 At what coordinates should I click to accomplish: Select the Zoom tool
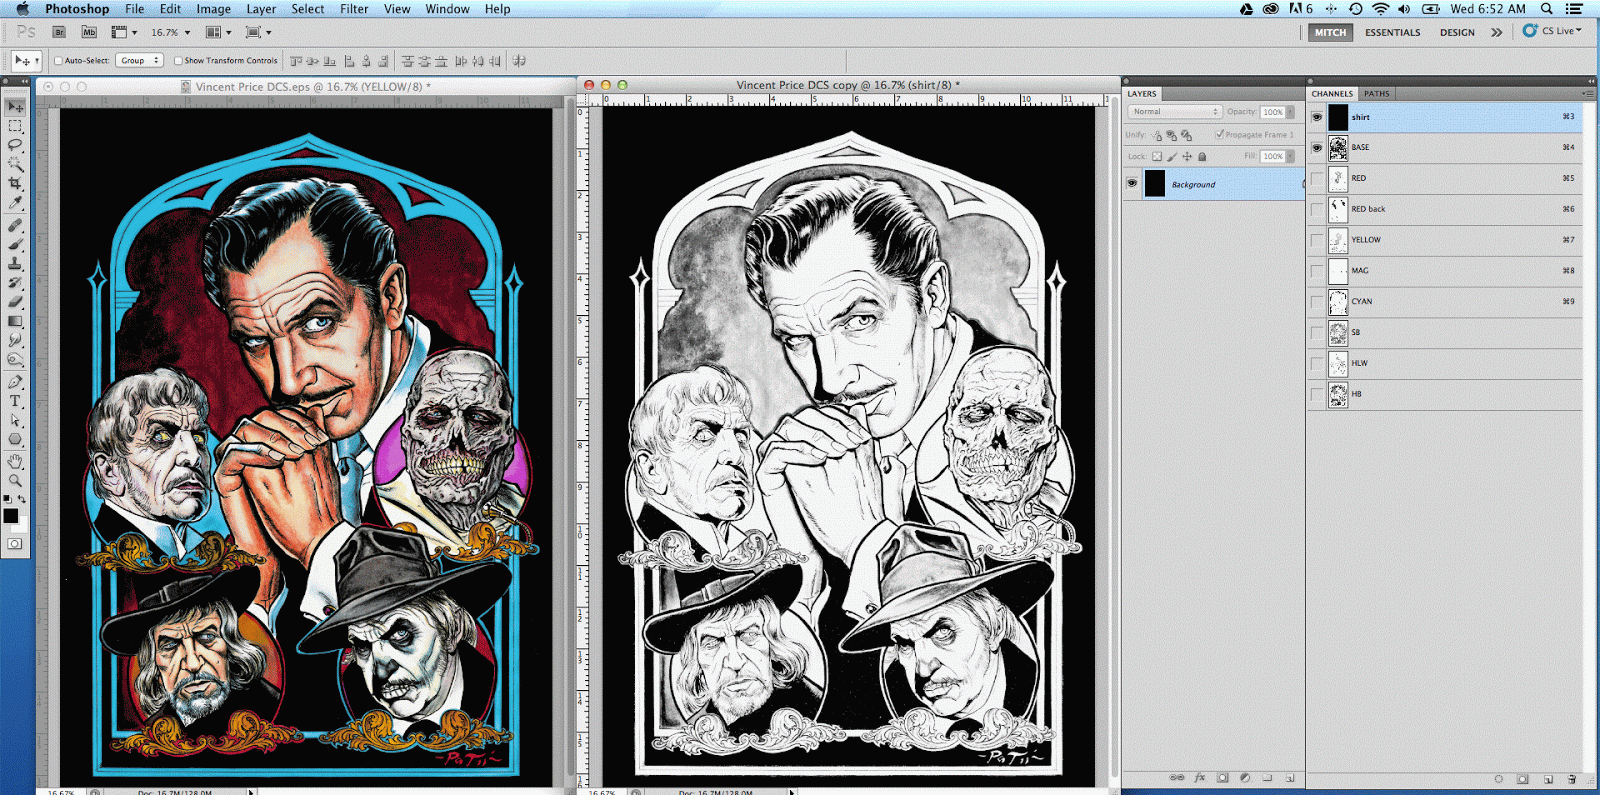[15, 481]
